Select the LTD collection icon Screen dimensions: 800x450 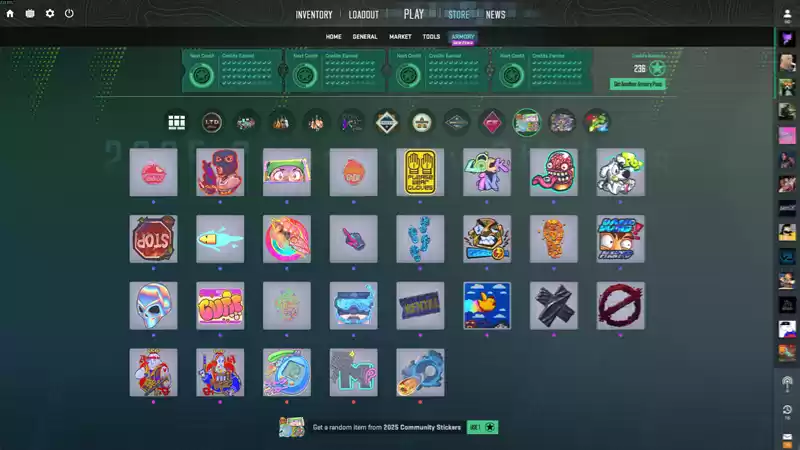211,123
